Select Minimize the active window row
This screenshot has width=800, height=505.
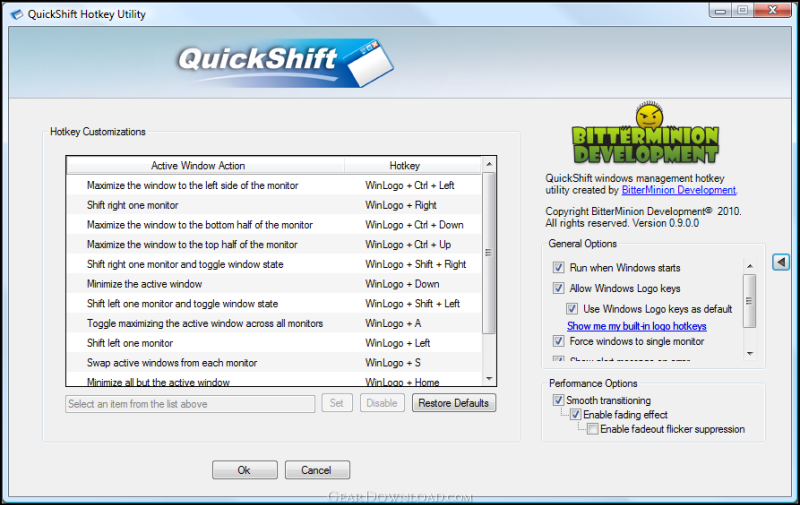click(274, 284)
